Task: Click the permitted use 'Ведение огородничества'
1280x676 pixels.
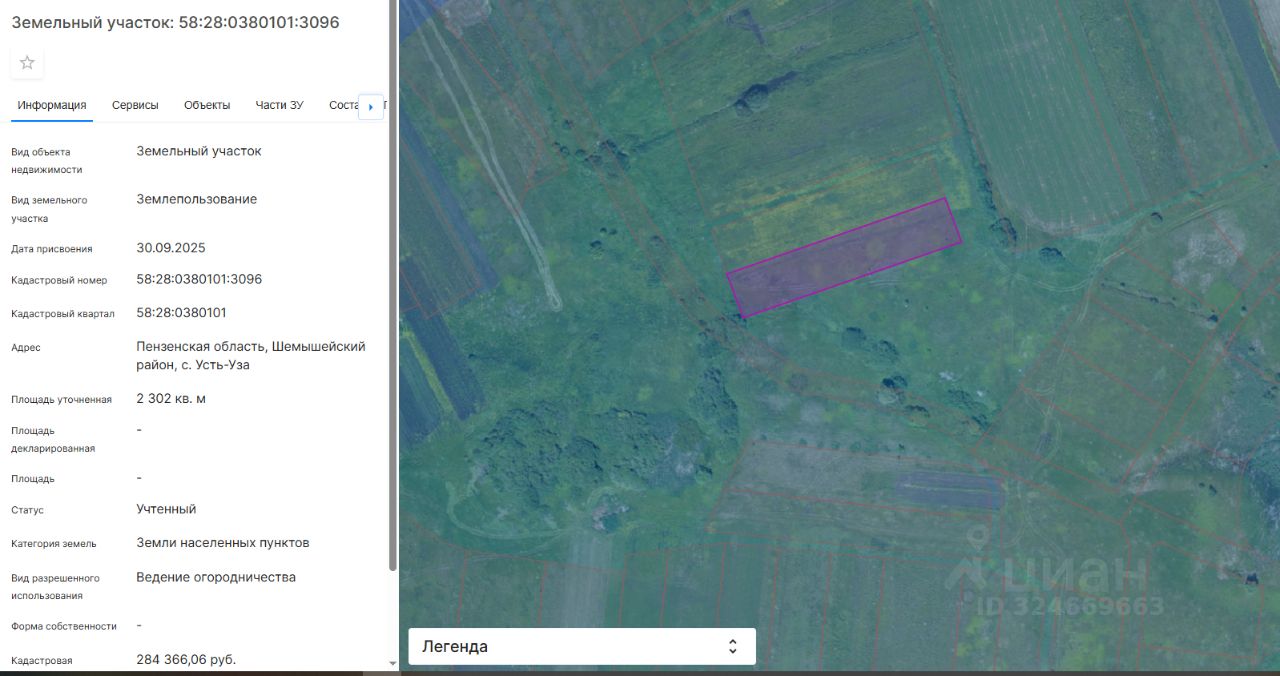Action: coord(216,577)
